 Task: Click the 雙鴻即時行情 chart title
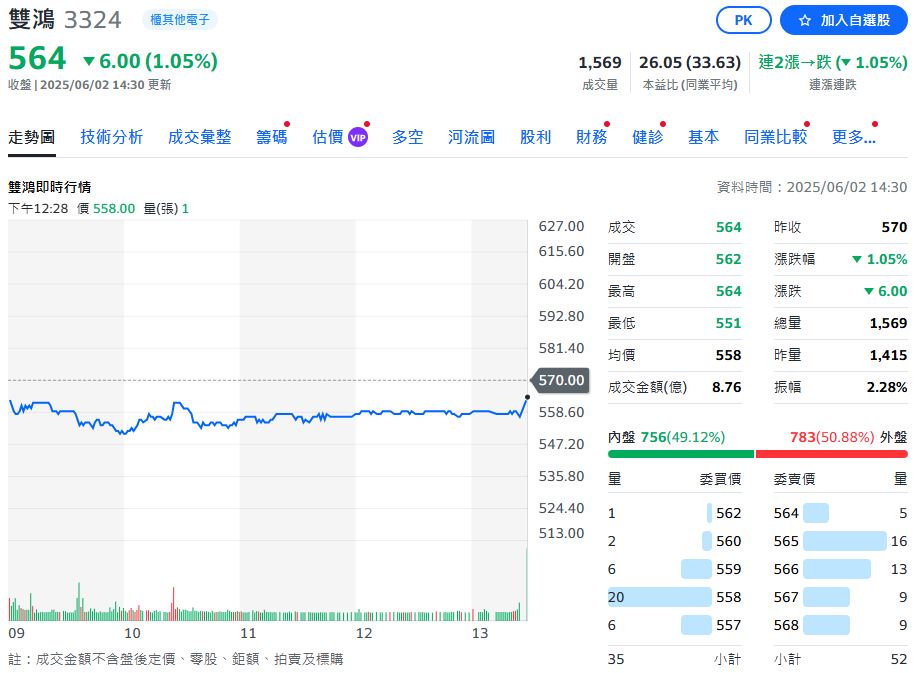click(x=50, y=187)
